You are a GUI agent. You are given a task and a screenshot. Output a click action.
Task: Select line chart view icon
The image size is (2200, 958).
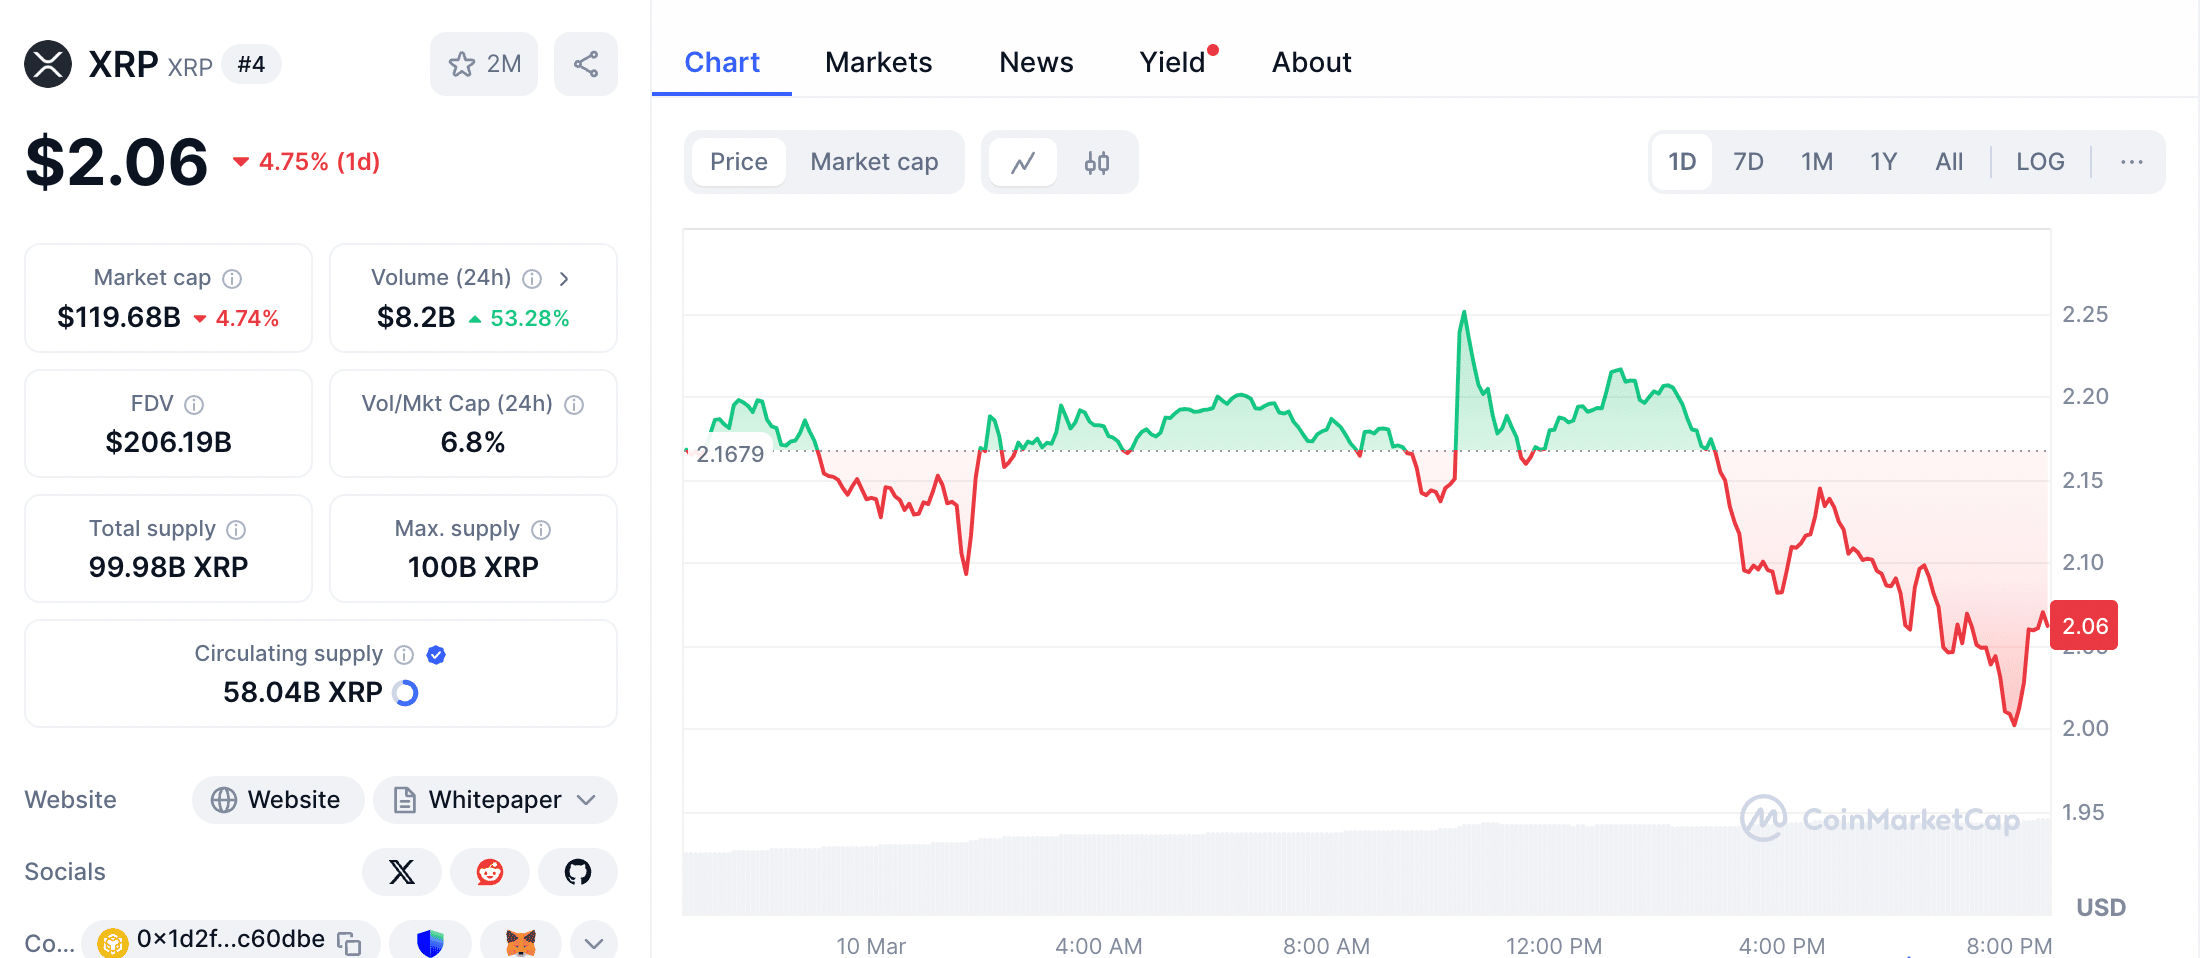pyautogui.click(x=1023, y=162)
